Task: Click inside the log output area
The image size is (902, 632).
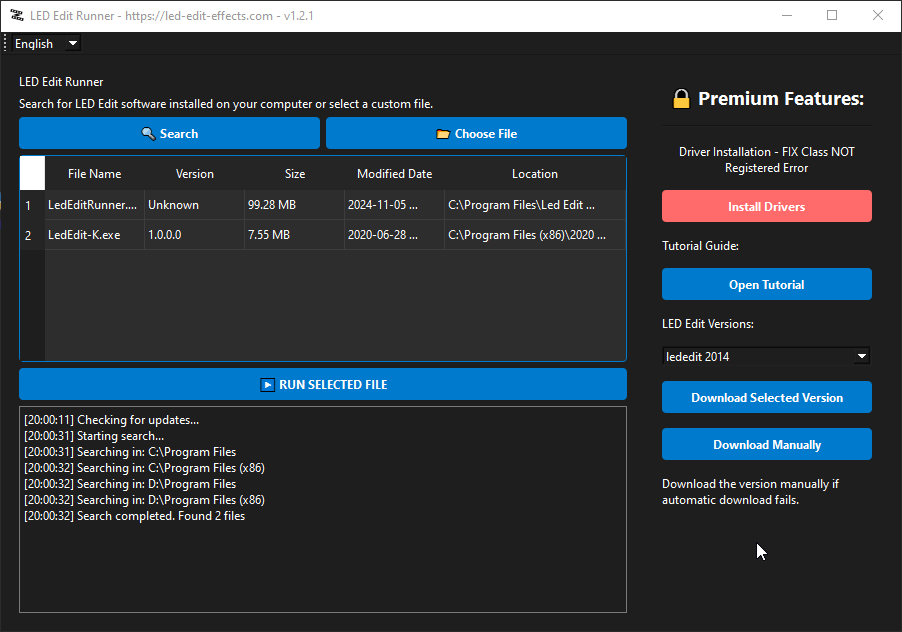Action: click(x=322, y=560)
